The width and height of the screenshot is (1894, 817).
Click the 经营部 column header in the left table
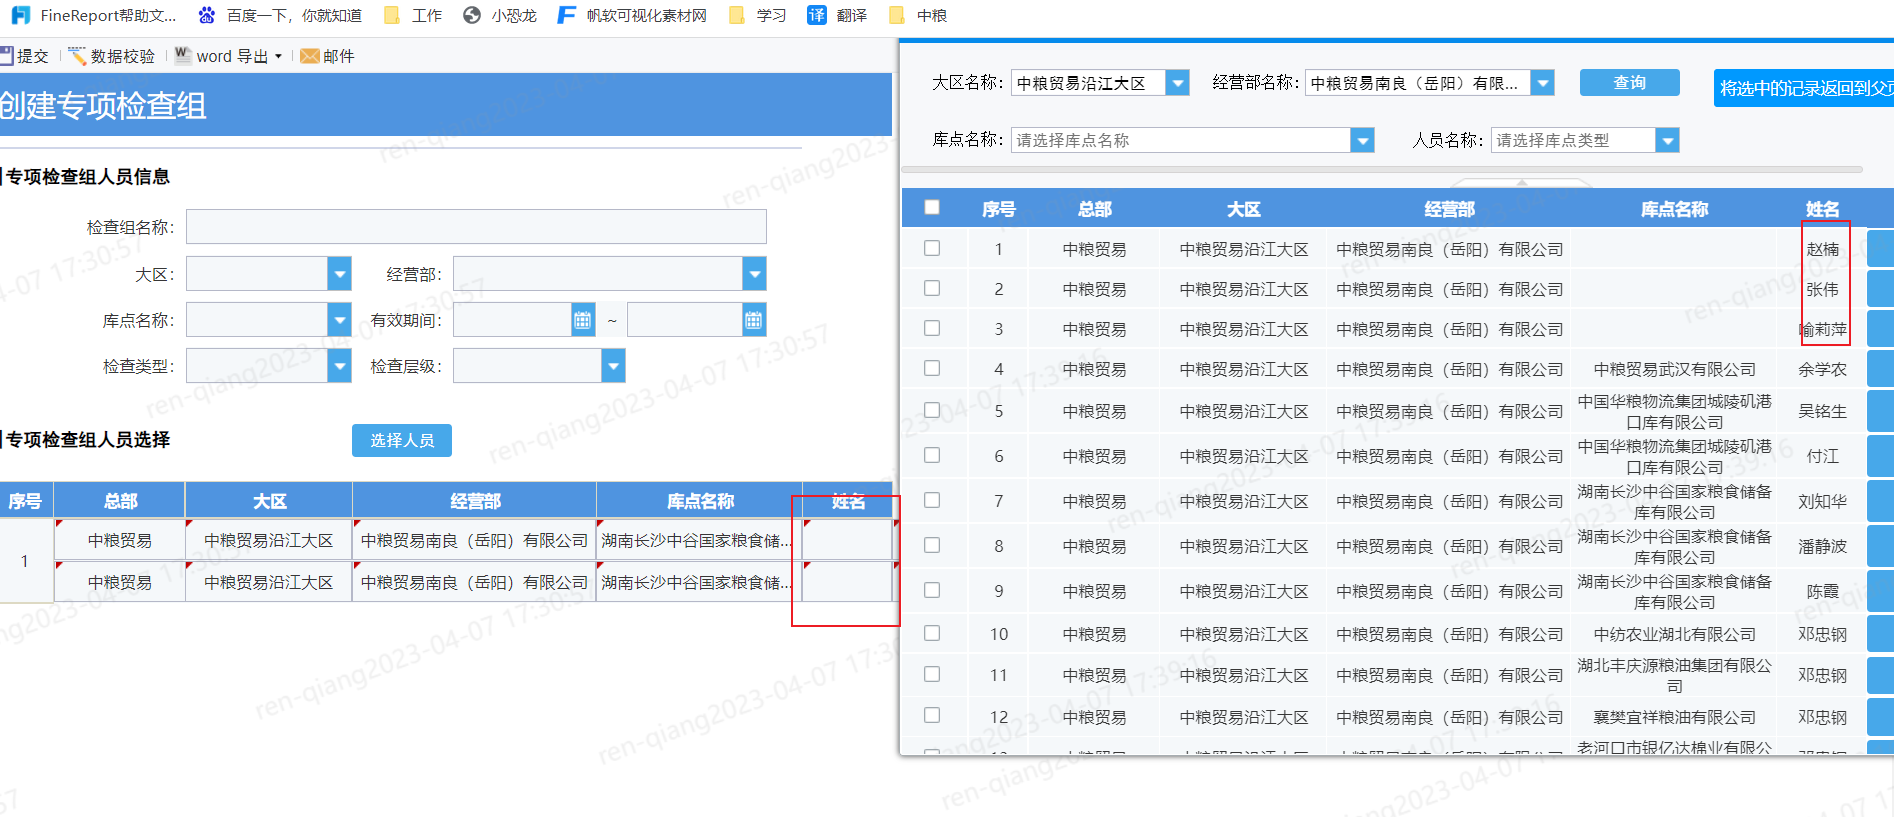(x=475, y=501)
